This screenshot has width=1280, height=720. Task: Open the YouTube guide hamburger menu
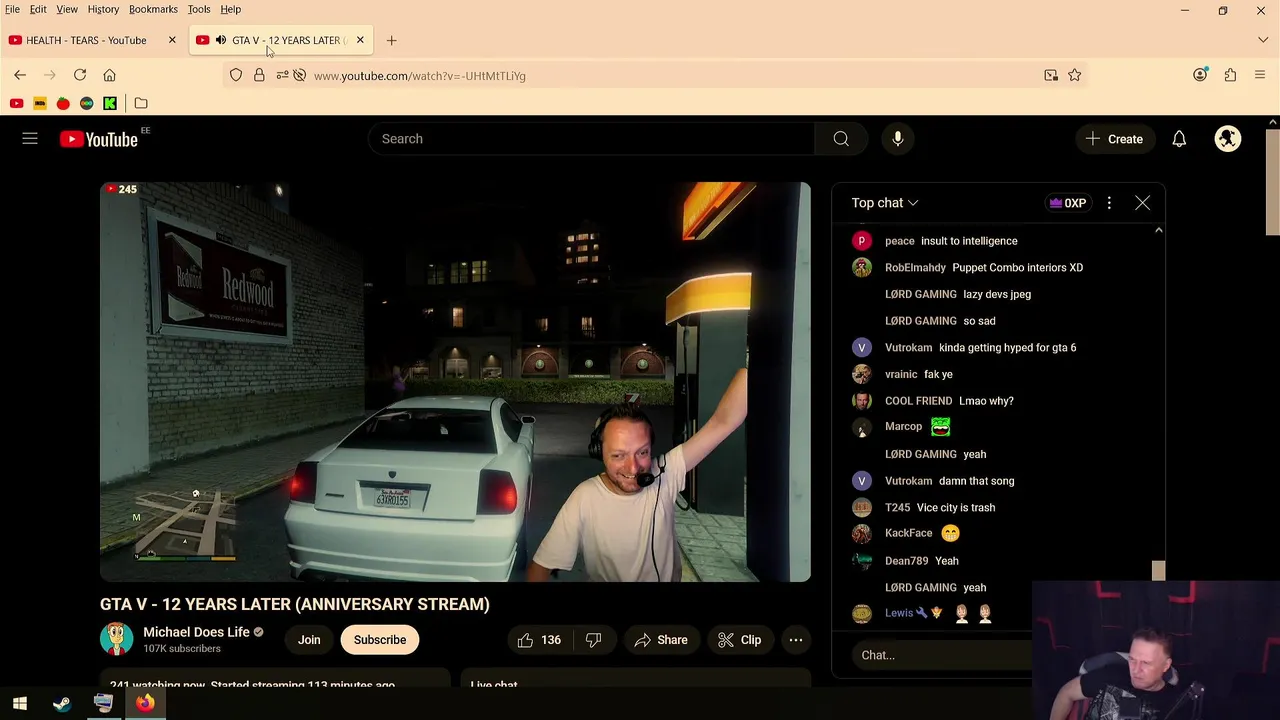pyautogui.click(x=30, y=139)
